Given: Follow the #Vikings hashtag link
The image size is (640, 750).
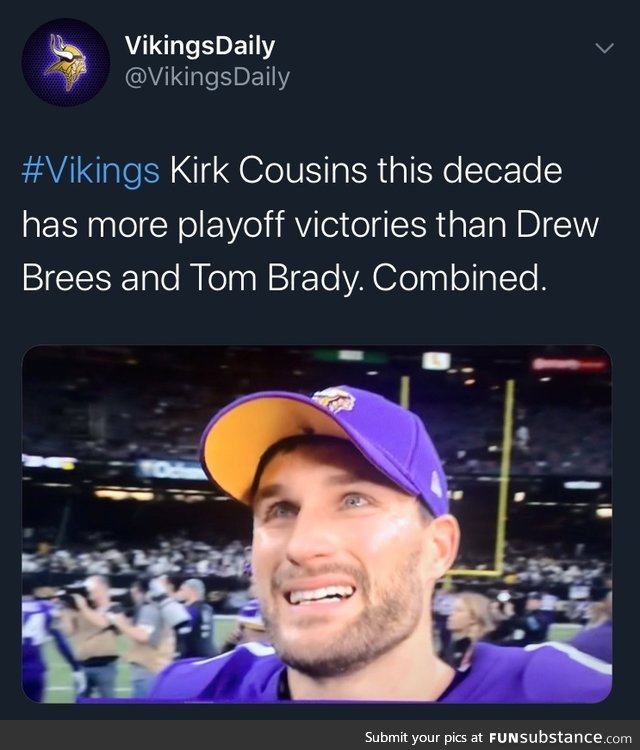Looking at the screenshot, I should [90, 171].
